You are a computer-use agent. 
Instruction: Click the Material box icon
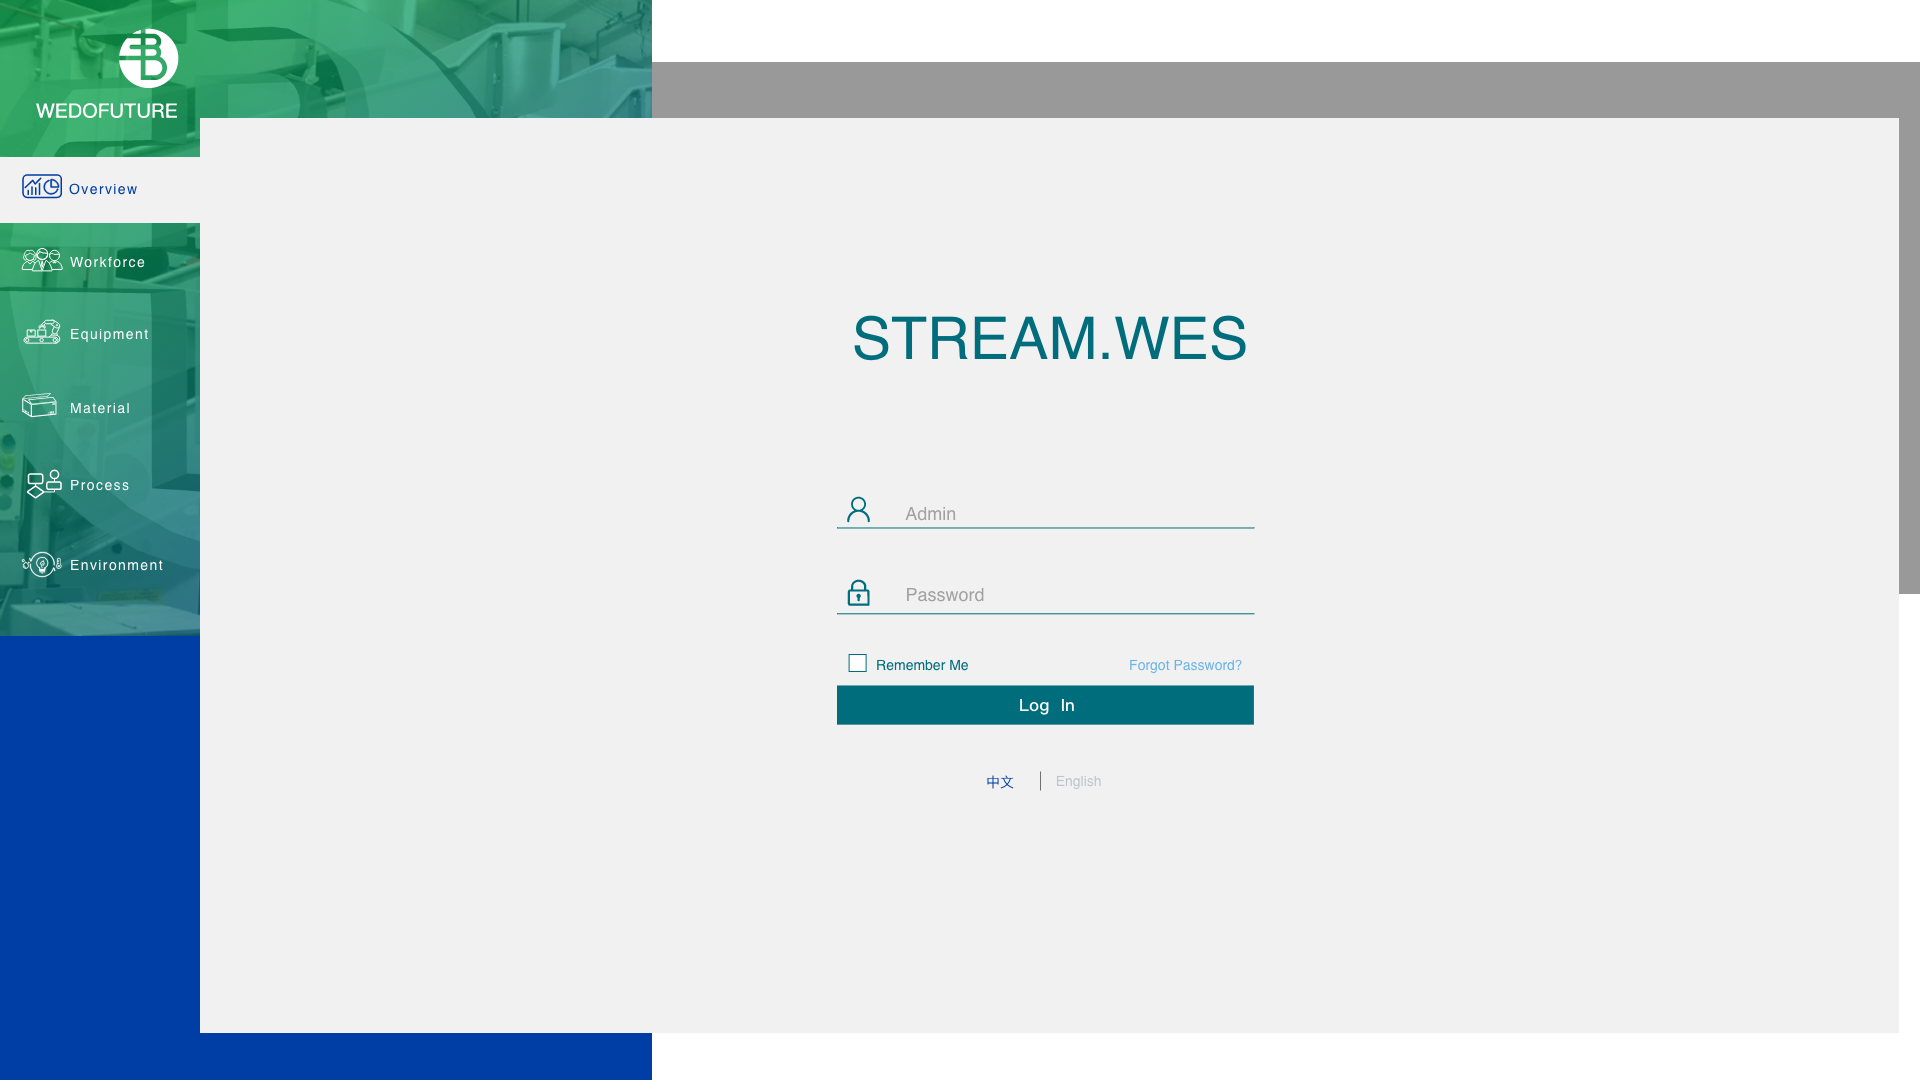coord(40,405)
